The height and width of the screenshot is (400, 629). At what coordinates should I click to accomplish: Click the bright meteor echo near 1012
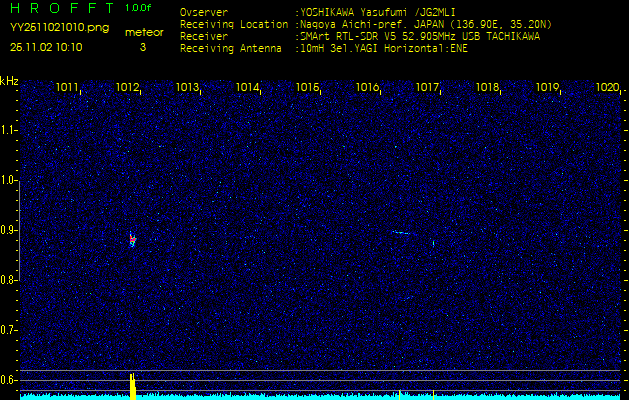click(x=132, y=240)
